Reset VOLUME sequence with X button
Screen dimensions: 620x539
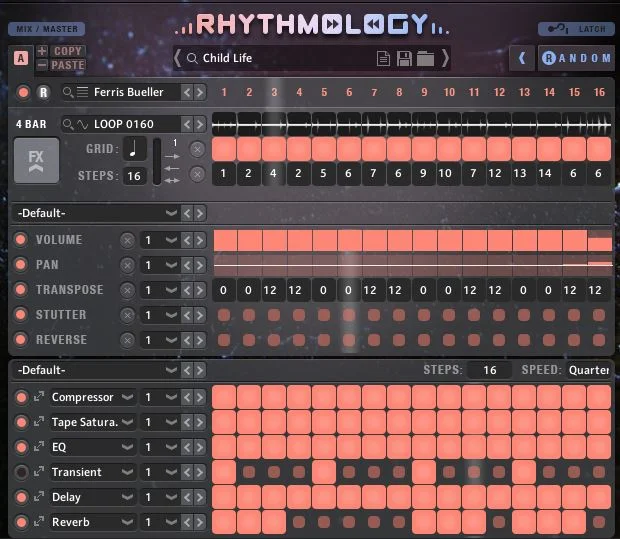click(x=127, y=240)
